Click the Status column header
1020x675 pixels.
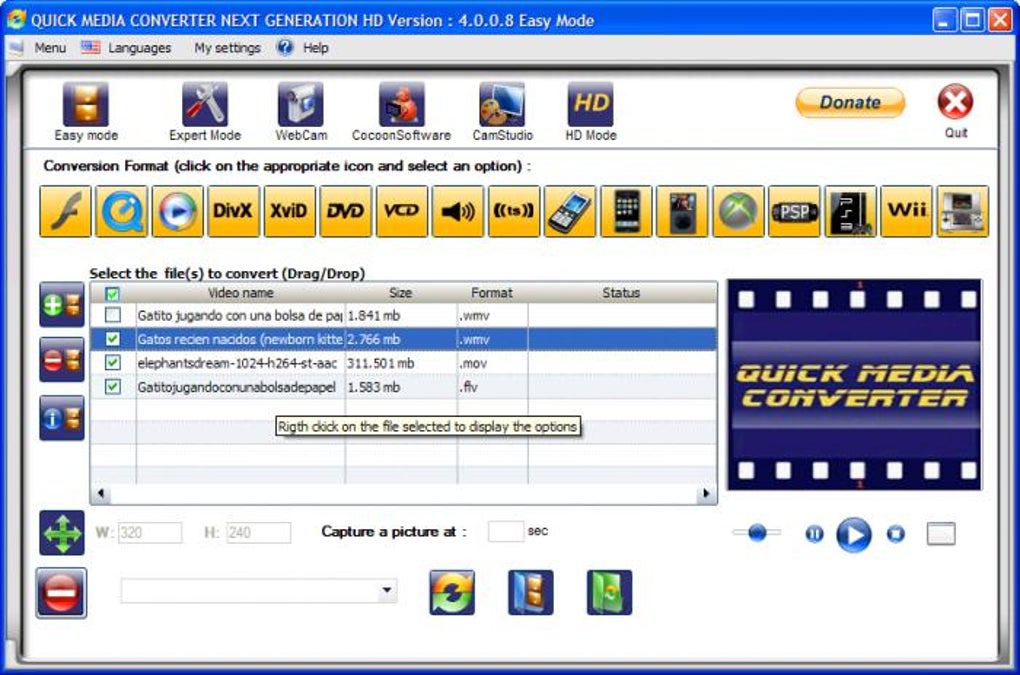click(621, 293)
